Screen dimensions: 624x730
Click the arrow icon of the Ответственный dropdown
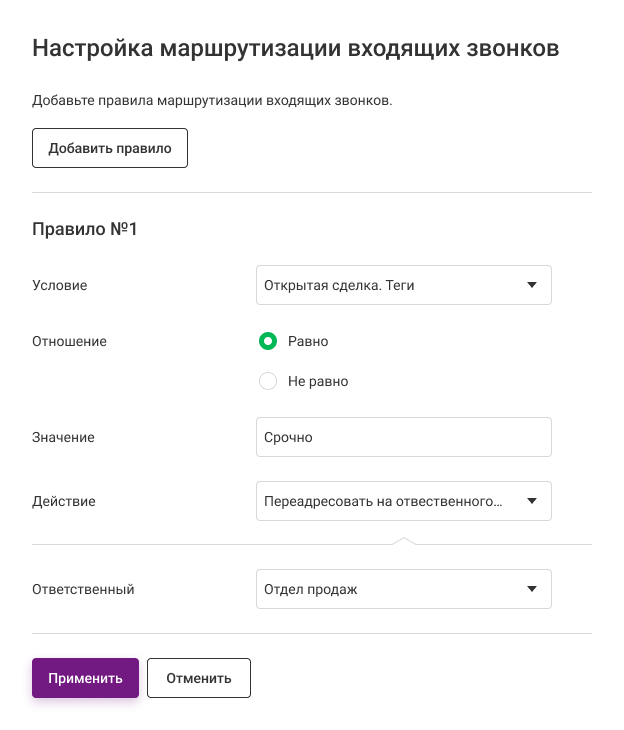pos(532,589)
